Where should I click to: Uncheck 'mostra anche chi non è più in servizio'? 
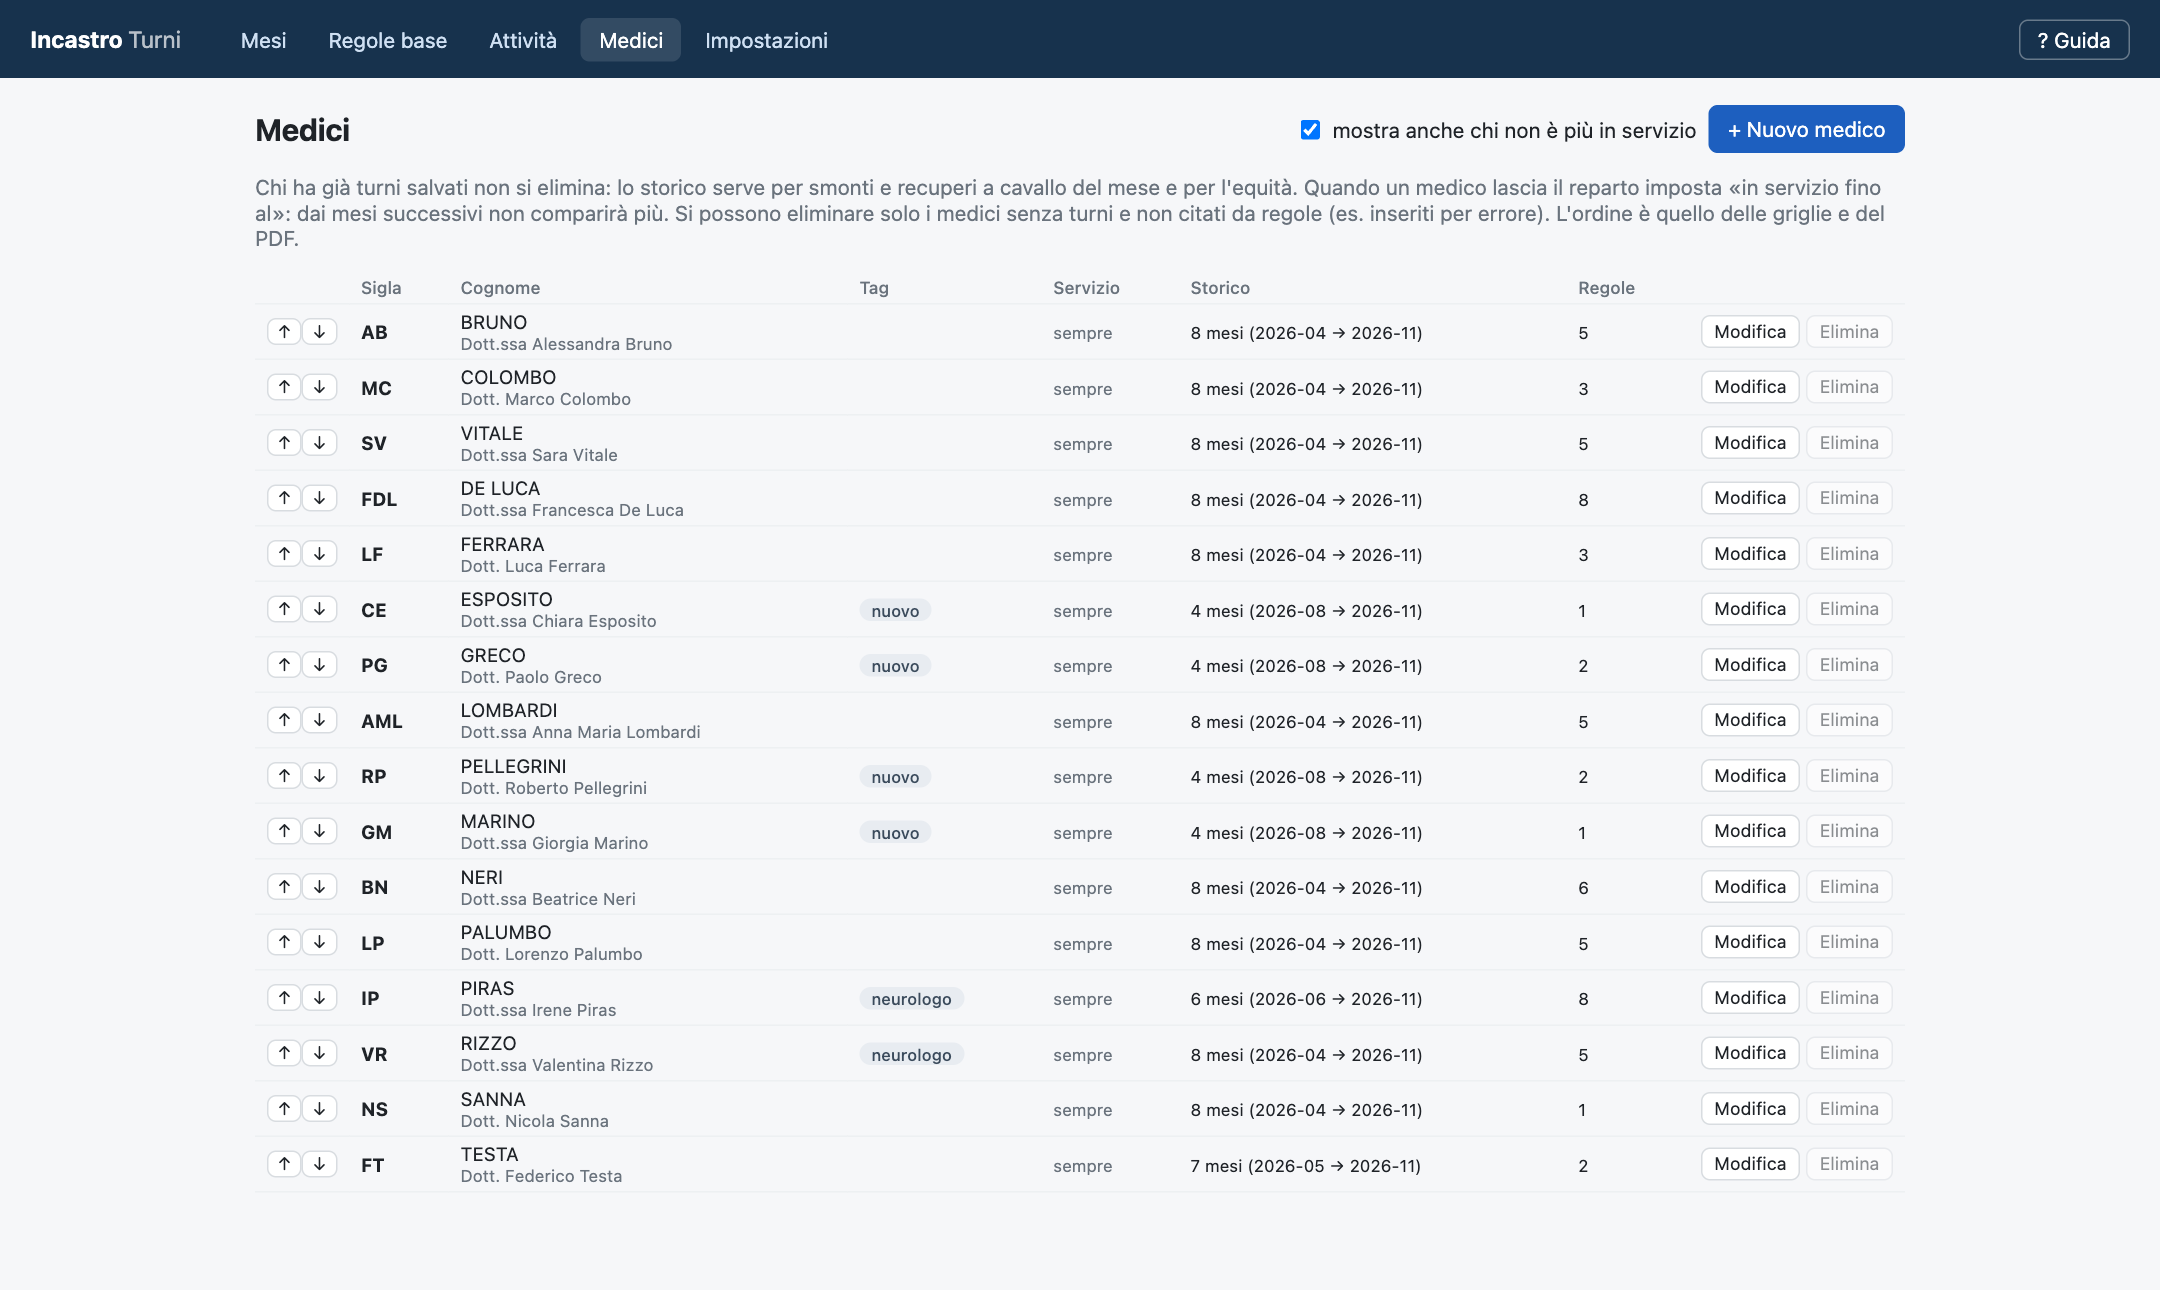click(1310, 130)
